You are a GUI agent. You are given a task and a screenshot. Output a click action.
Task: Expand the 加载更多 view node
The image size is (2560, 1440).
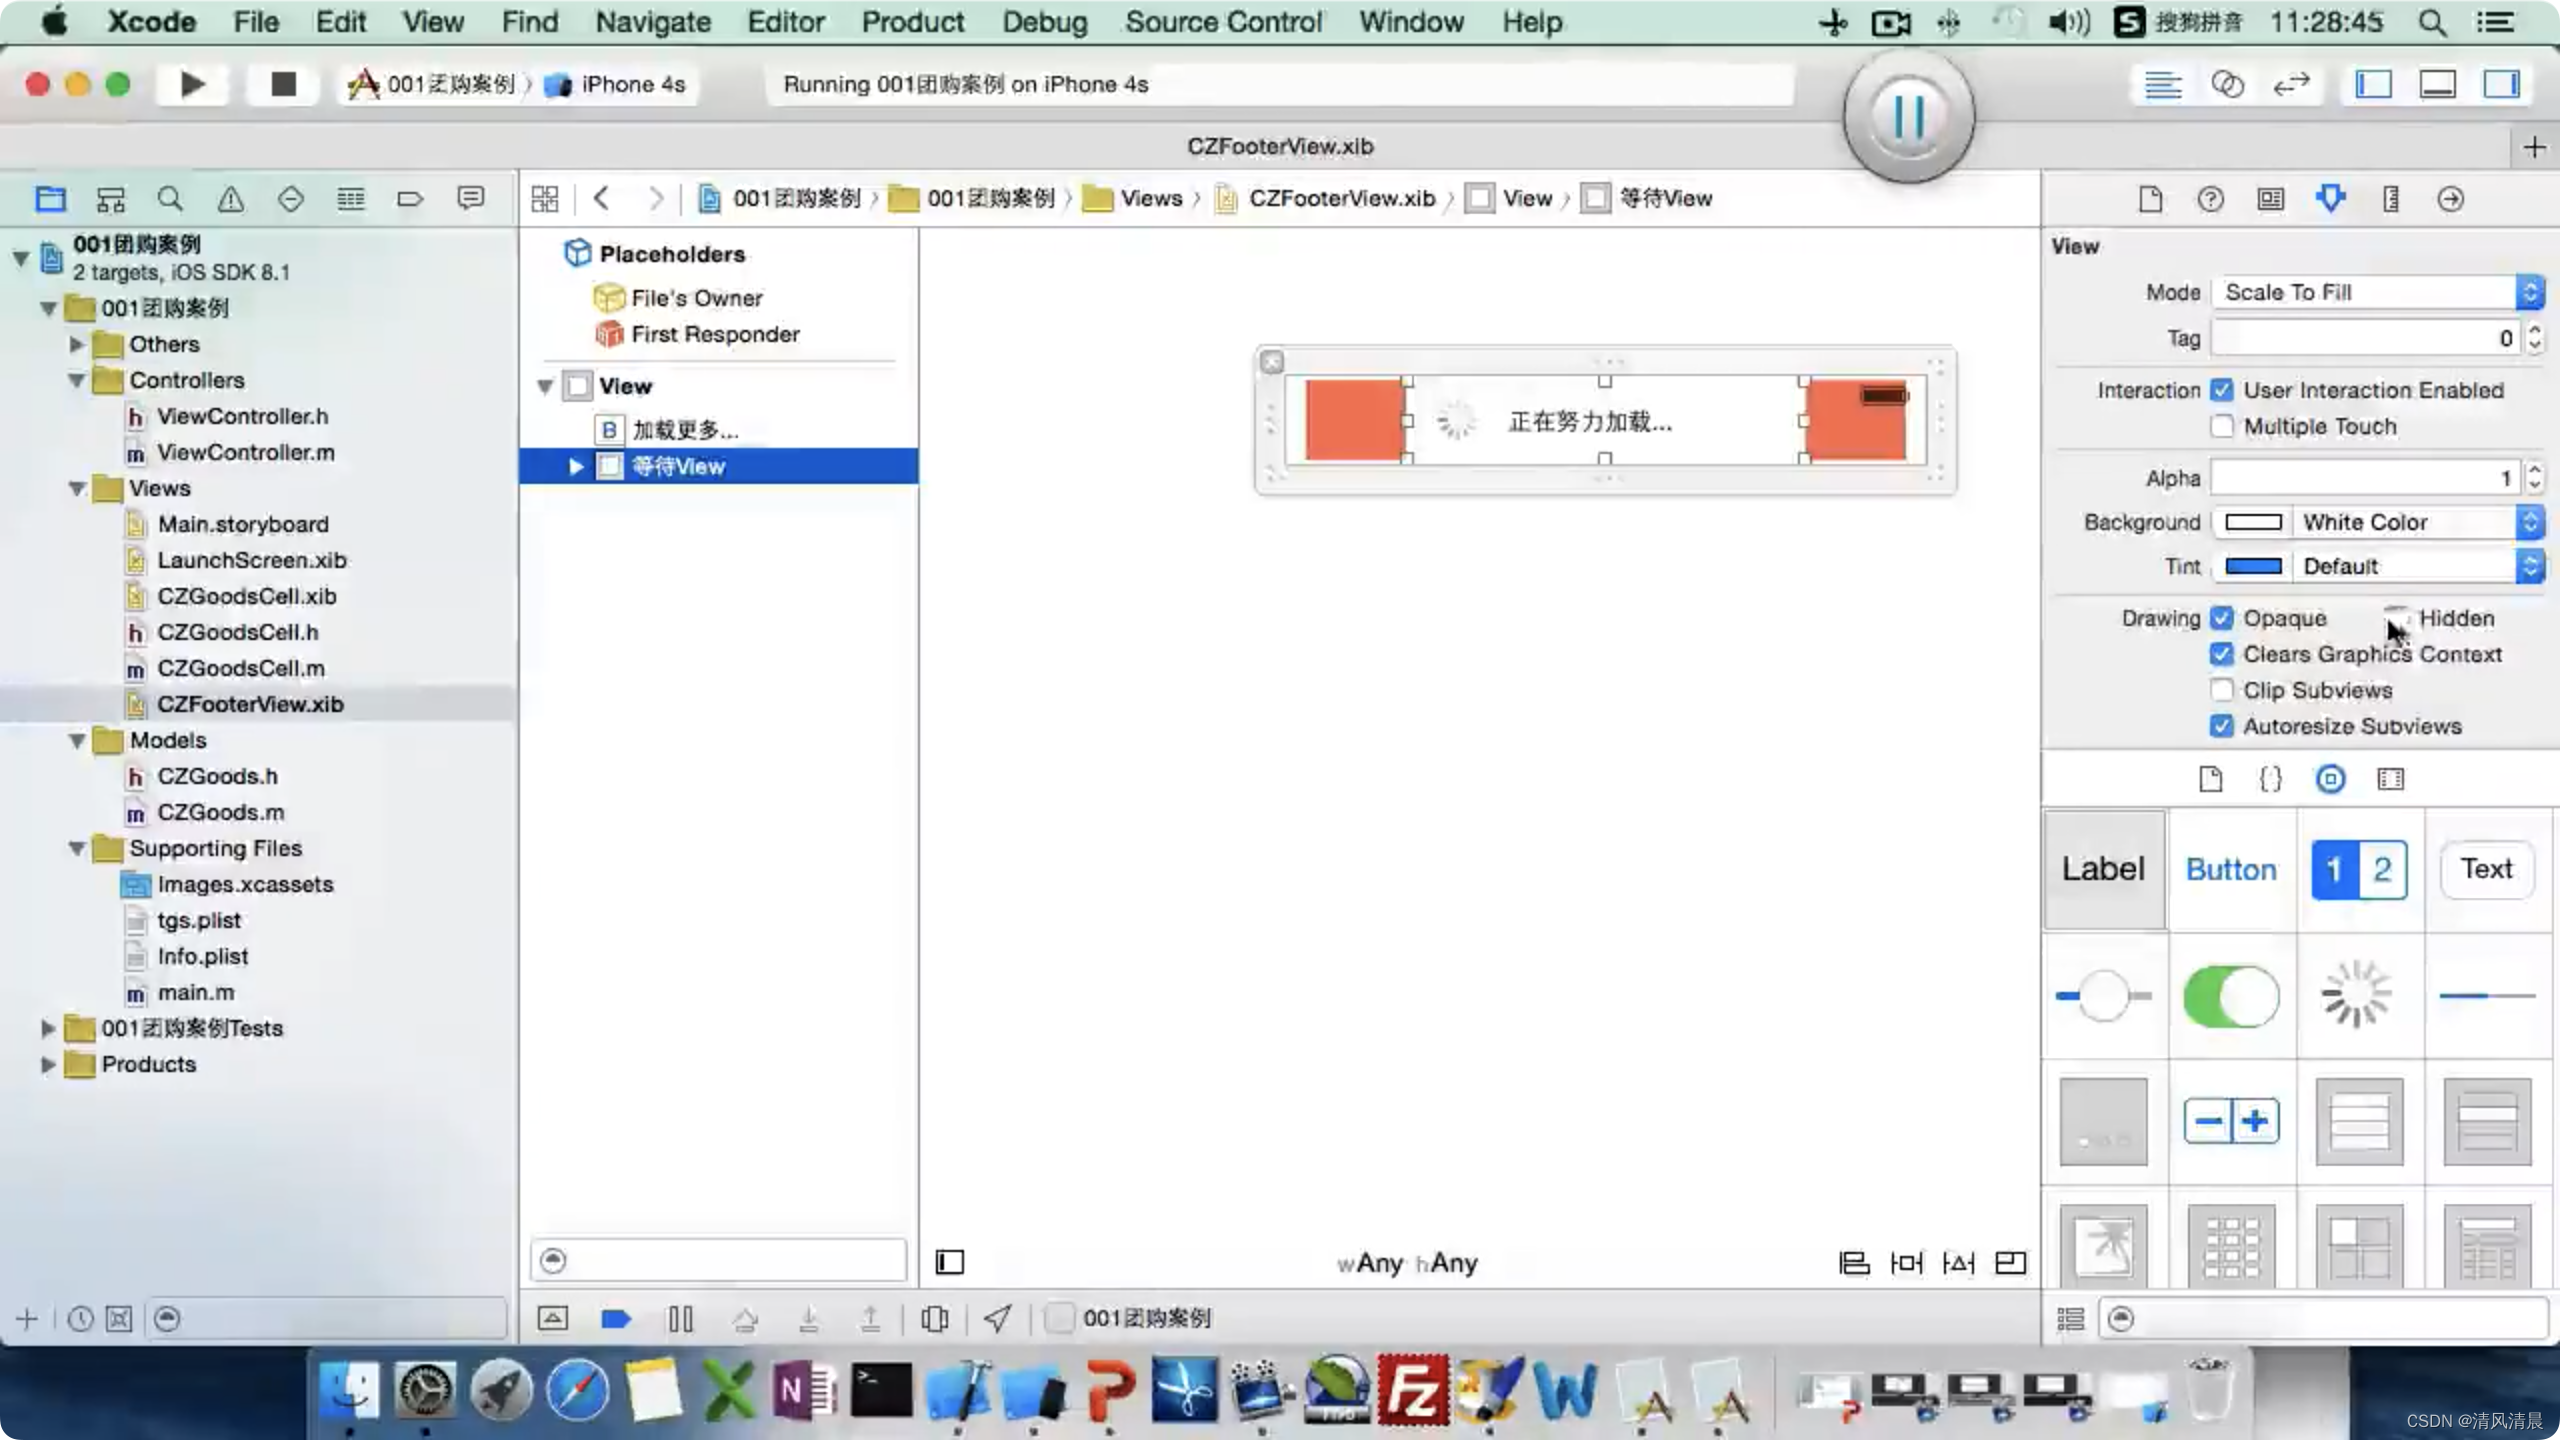point(575,429)
